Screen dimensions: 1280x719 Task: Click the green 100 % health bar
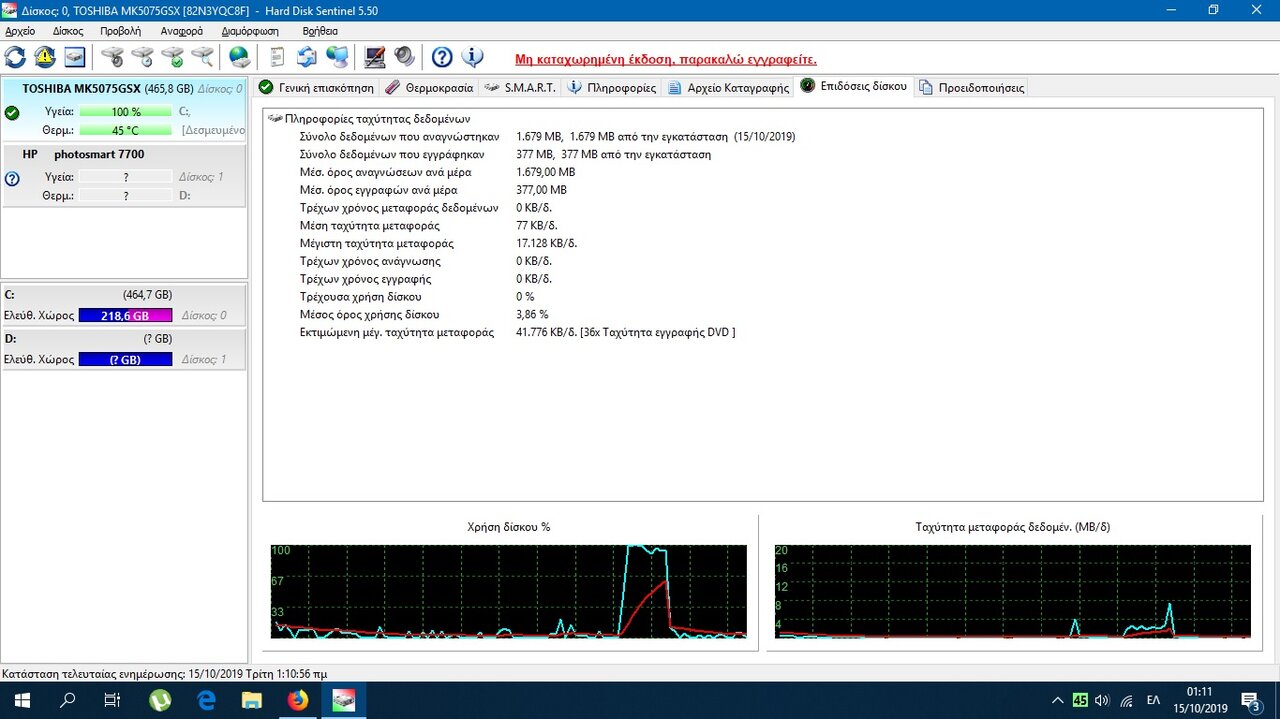pos(126,112)
